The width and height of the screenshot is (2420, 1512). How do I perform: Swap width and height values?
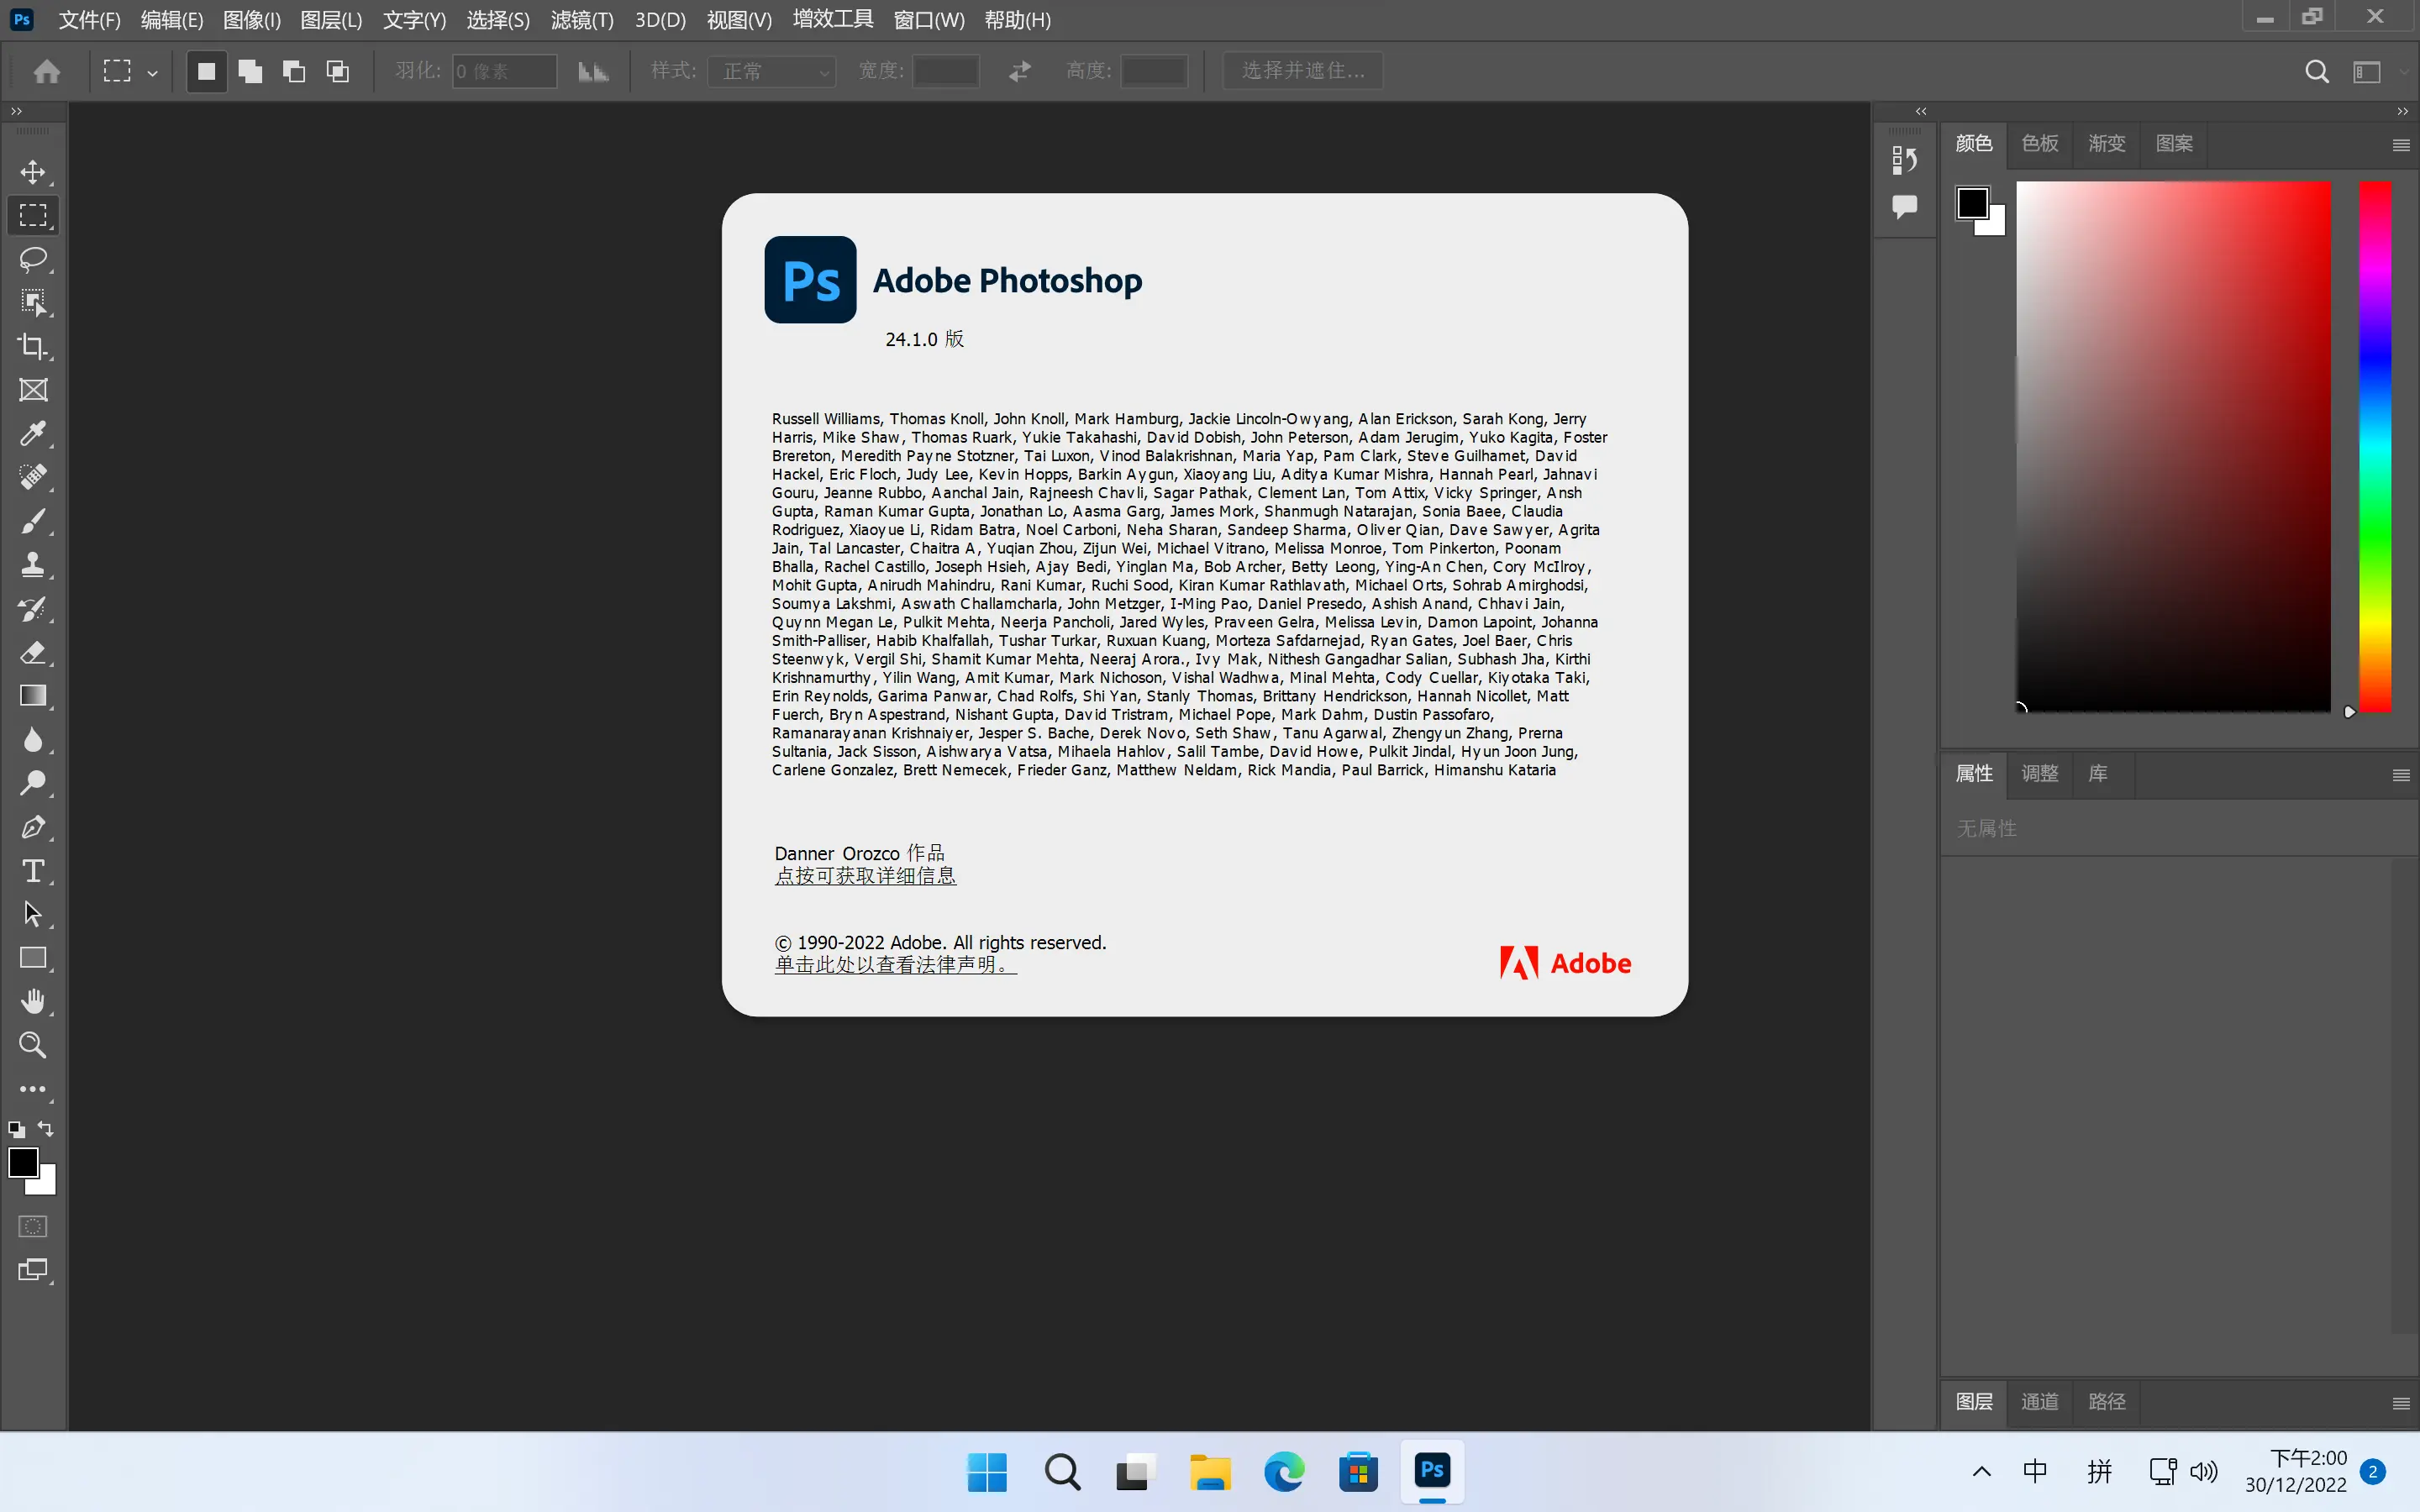[1020, 71]
